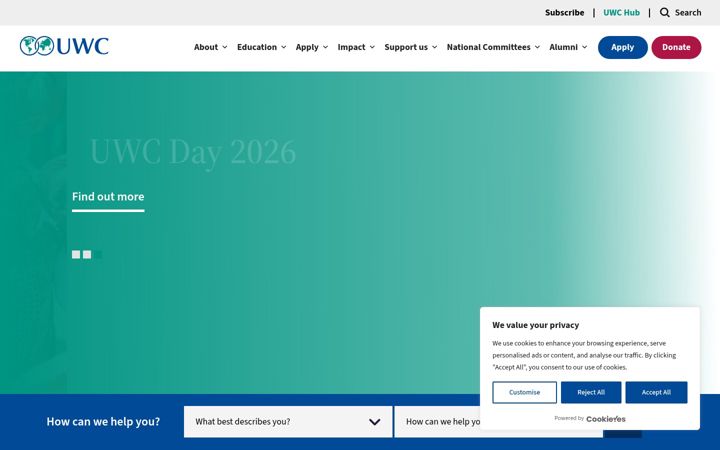Open the What best describes you dropdown
Screen dimensions: 720x450
pyautogui.click(x=288, y=422)
